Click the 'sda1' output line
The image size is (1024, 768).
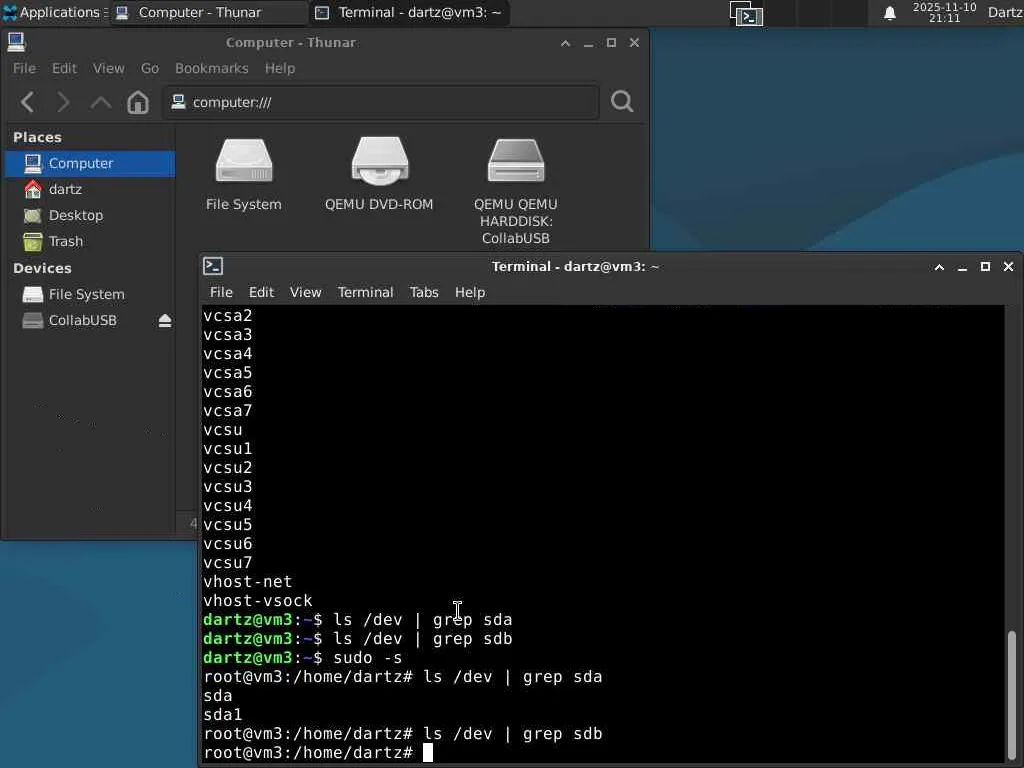223,714
